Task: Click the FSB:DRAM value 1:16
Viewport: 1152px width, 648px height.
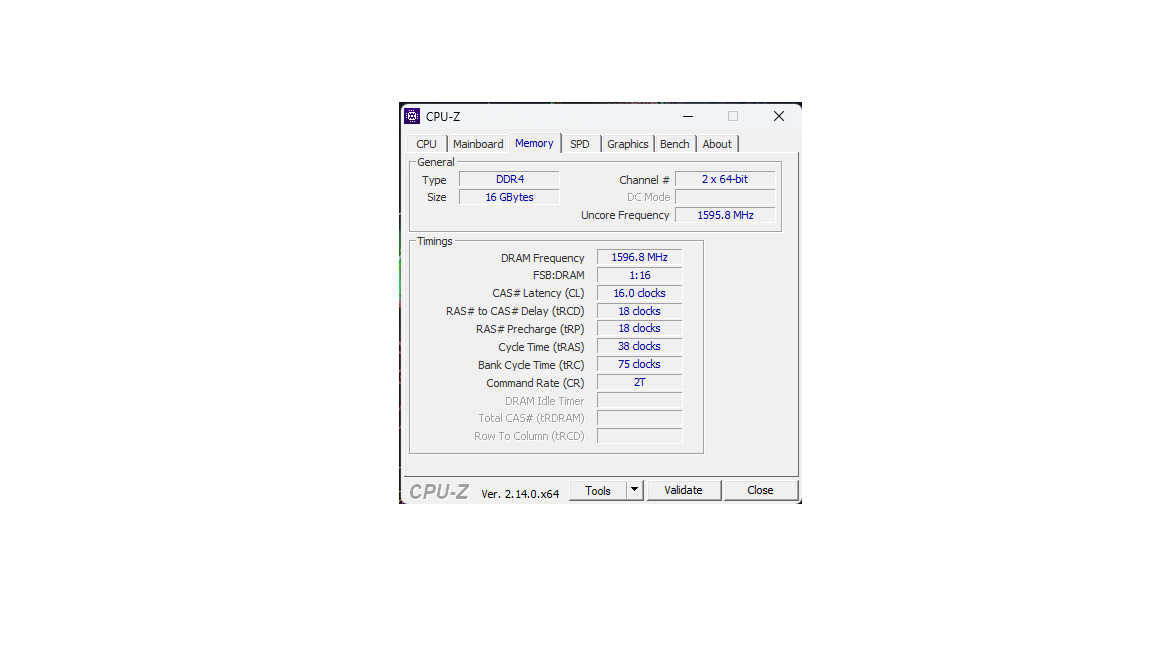Action: [640, 276]
